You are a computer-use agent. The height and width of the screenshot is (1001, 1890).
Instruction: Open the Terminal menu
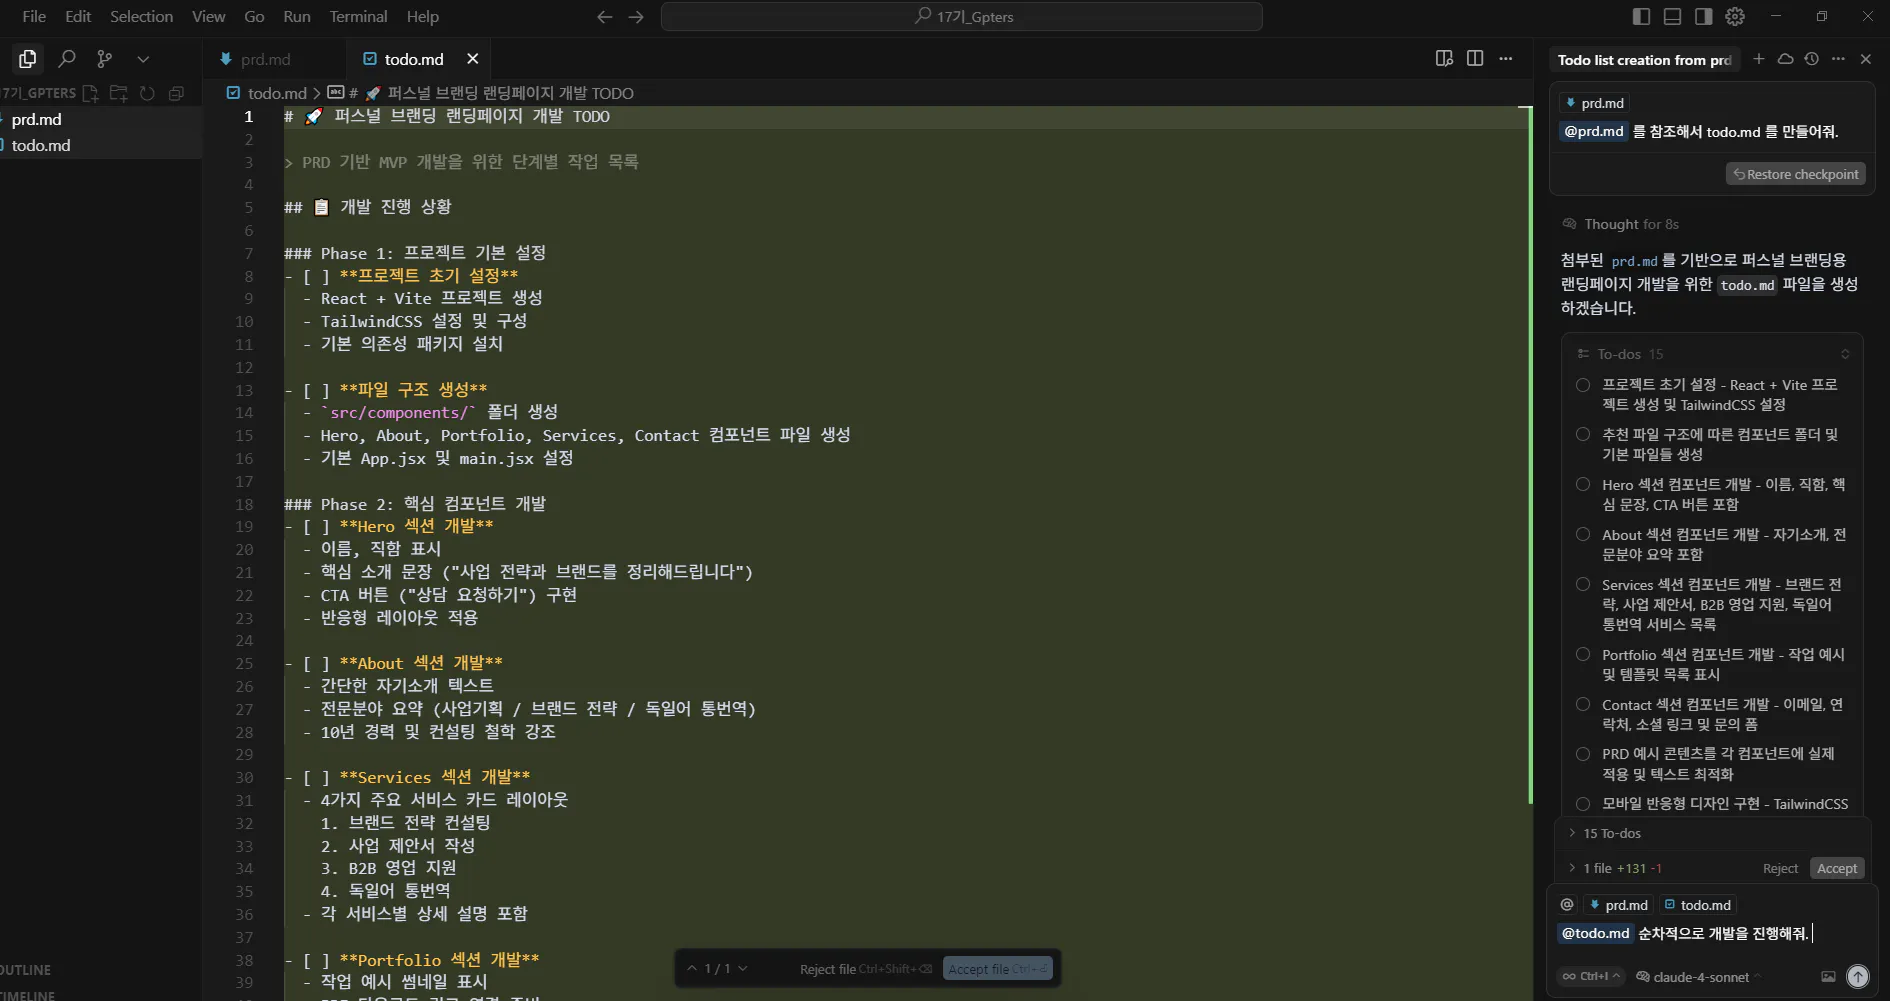click(x=358, y=17)
